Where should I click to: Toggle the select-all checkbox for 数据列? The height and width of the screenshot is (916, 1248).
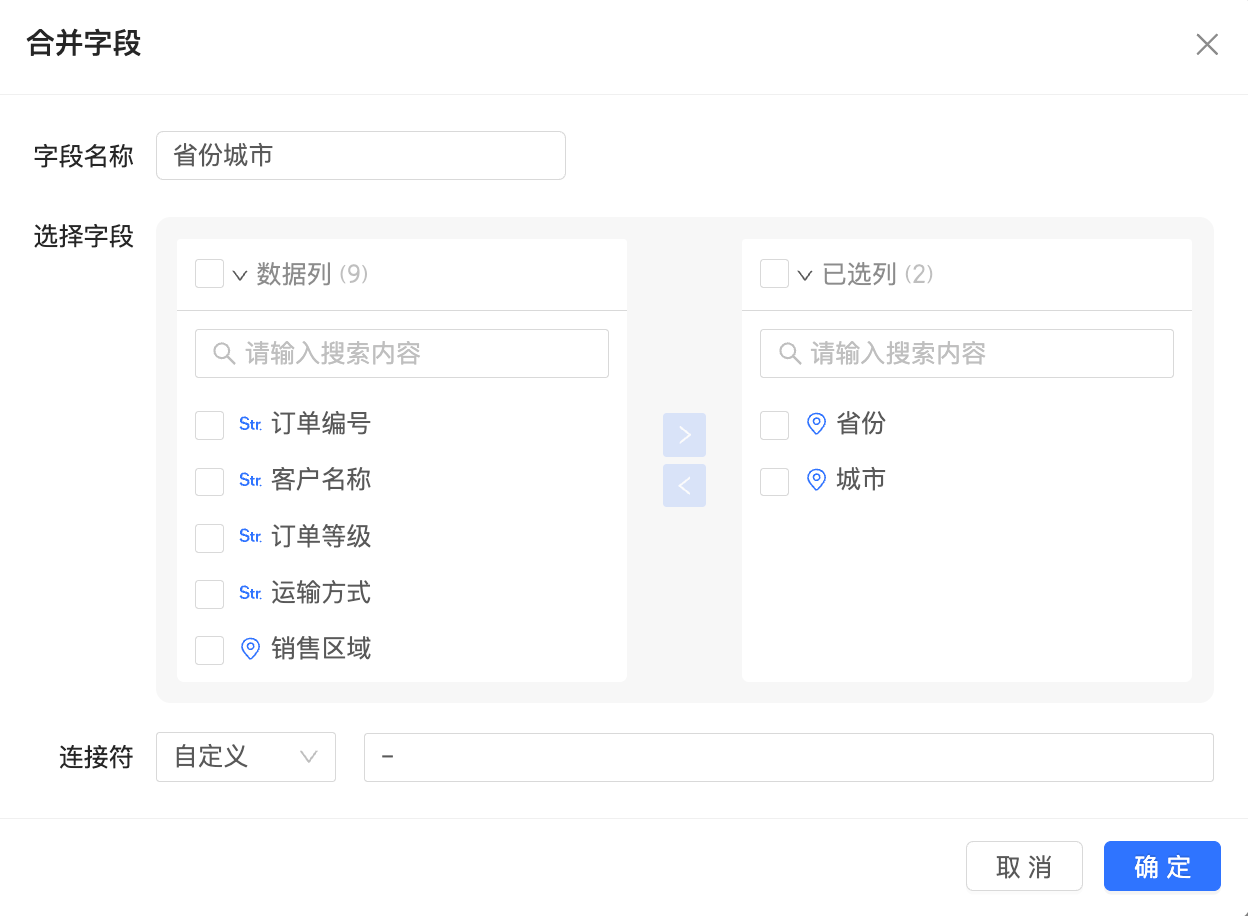click(x=209, y=274)
